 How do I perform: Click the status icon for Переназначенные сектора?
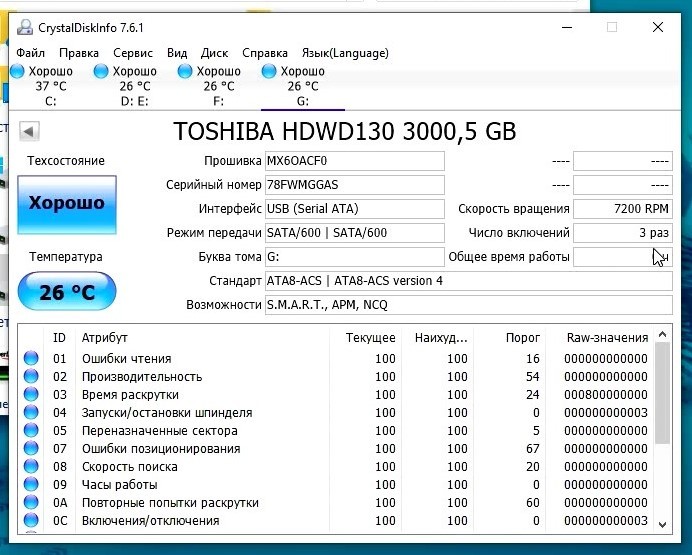tap(31, 431)
